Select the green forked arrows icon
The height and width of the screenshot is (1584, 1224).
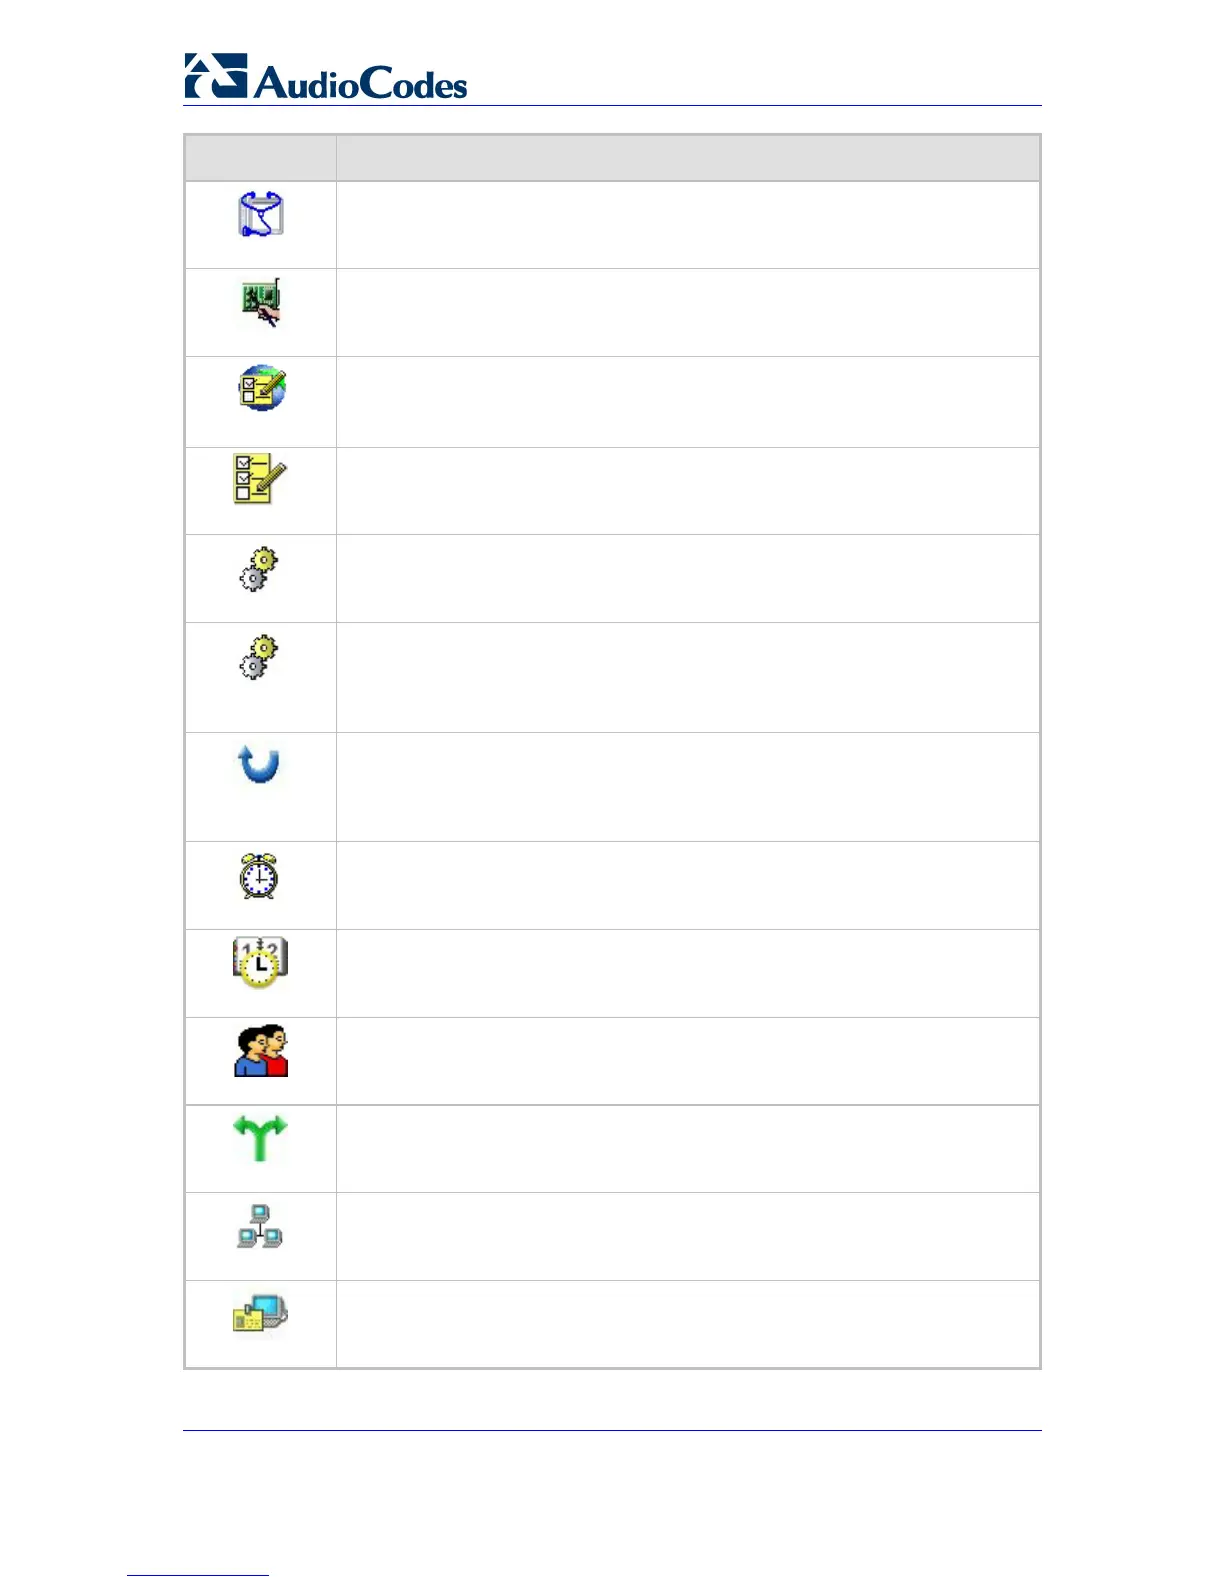click(x=259, y=1138)
